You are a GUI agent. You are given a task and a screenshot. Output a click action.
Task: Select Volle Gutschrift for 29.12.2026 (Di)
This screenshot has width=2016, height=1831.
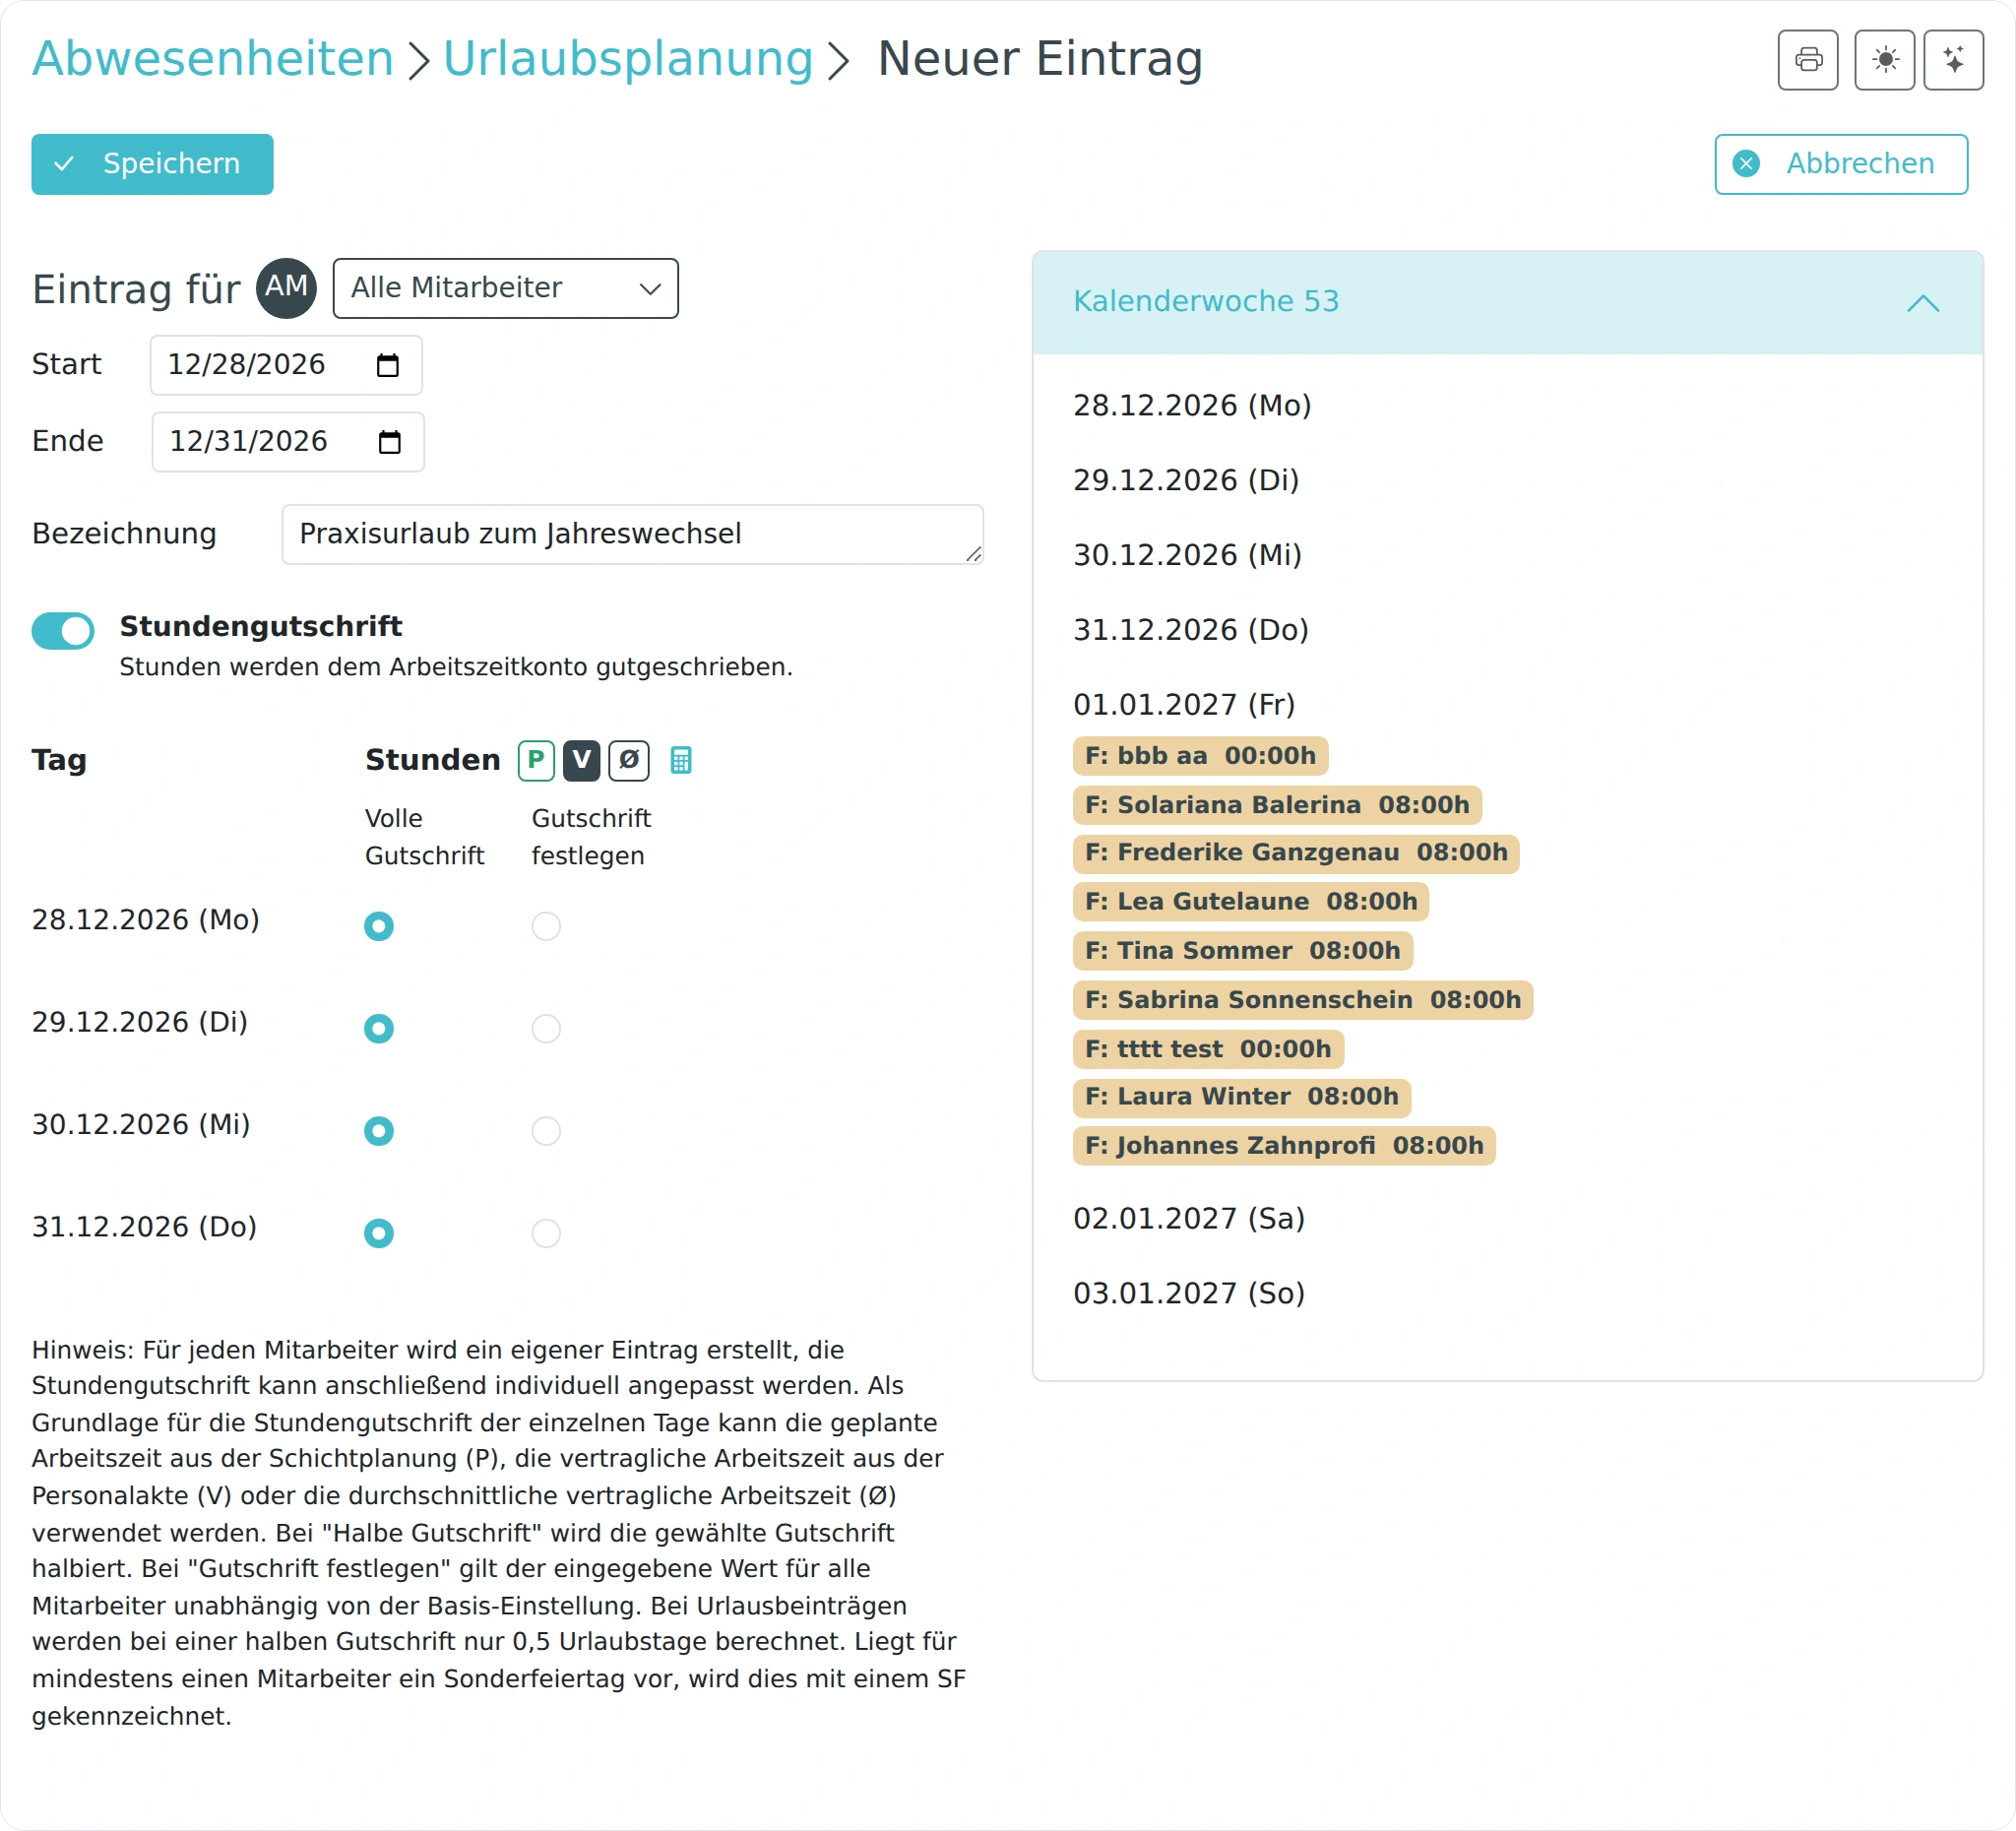379,1028
